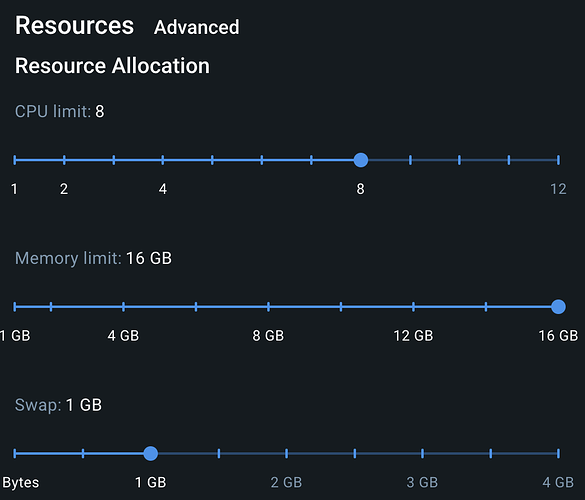Click the 8 label under CPU slider
585x500 pixels.
[360, 189]
